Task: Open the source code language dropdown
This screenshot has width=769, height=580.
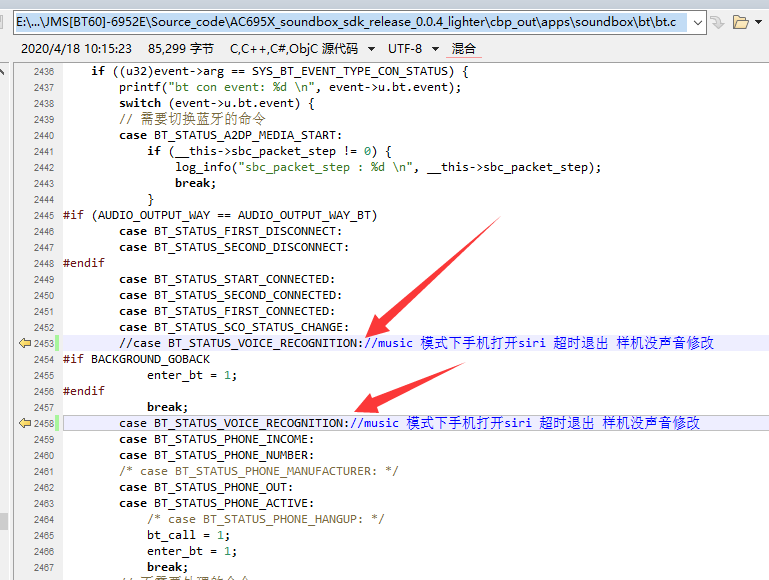Action: click(371, 49)
